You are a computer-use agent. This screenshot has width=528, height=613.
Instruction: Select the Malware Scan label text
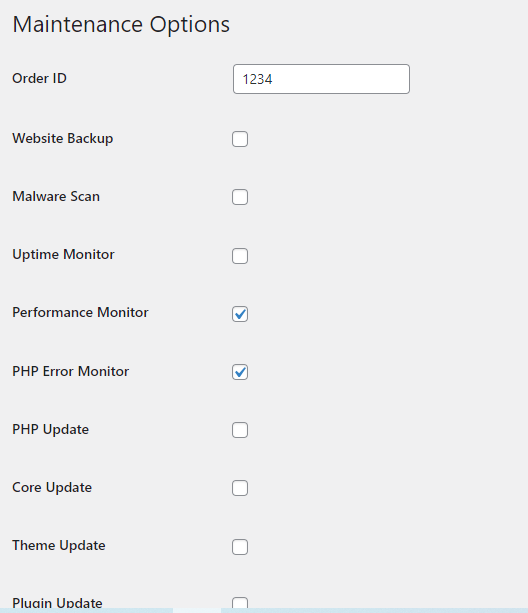(56, 196)
